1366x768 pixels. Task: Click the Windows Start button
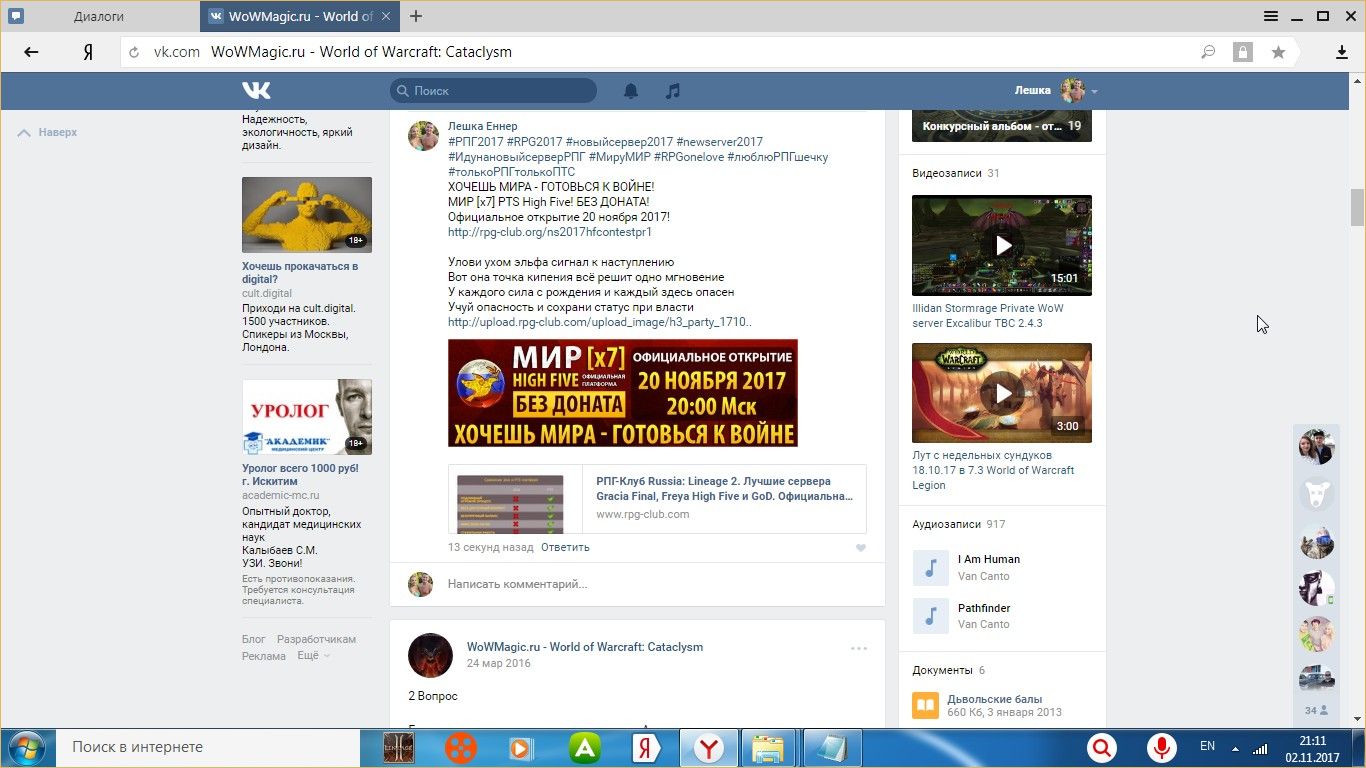[25, 748]
